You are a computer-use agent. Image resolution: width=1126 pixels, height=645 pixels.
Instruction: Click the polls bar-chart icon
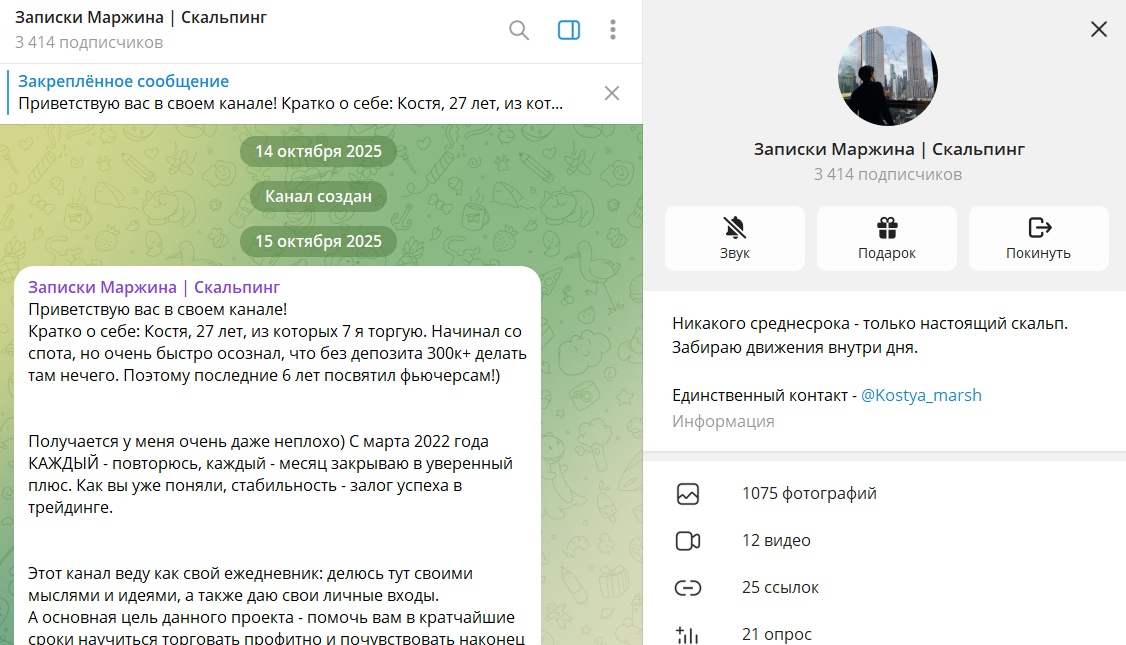pos(687,635)
